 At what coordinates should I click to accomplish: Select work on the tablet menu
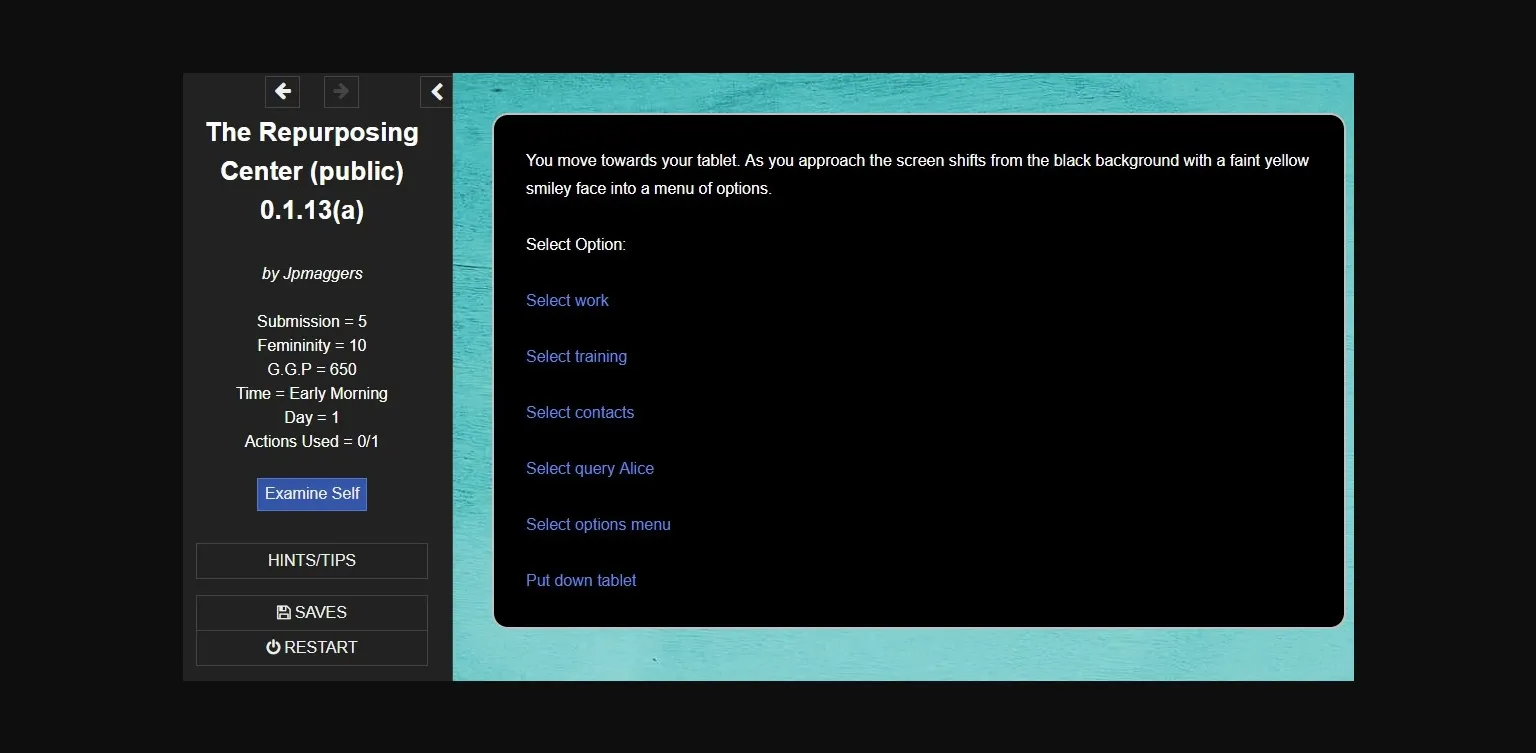[567, 300]
